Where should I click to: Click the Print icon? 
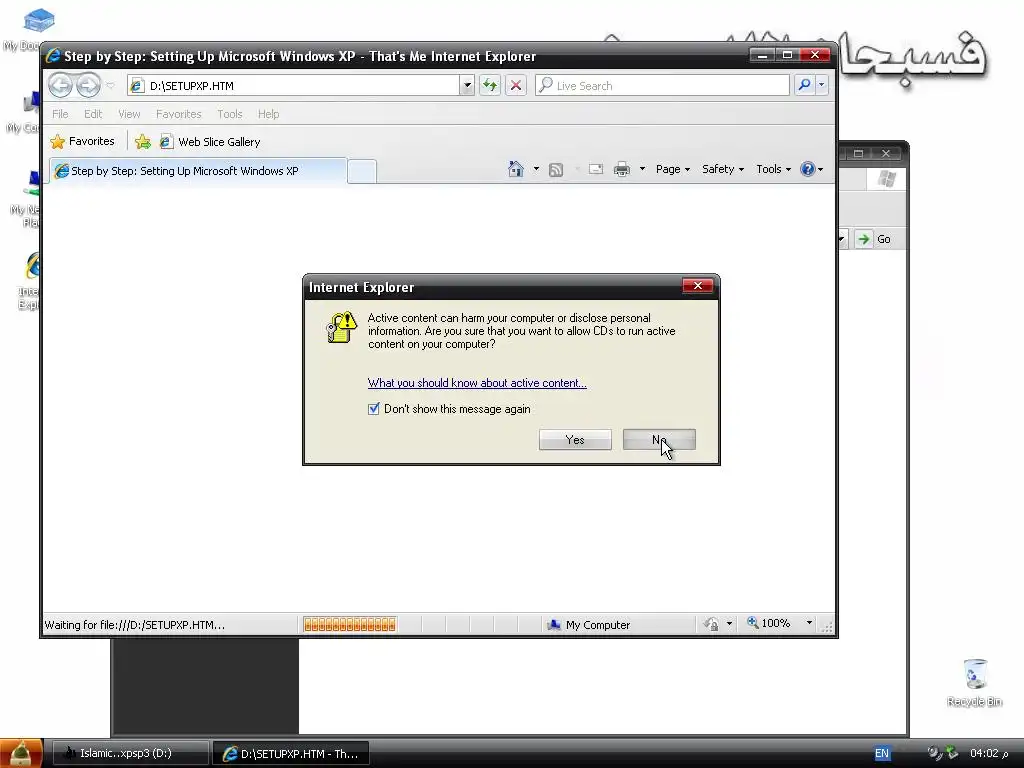622,169
